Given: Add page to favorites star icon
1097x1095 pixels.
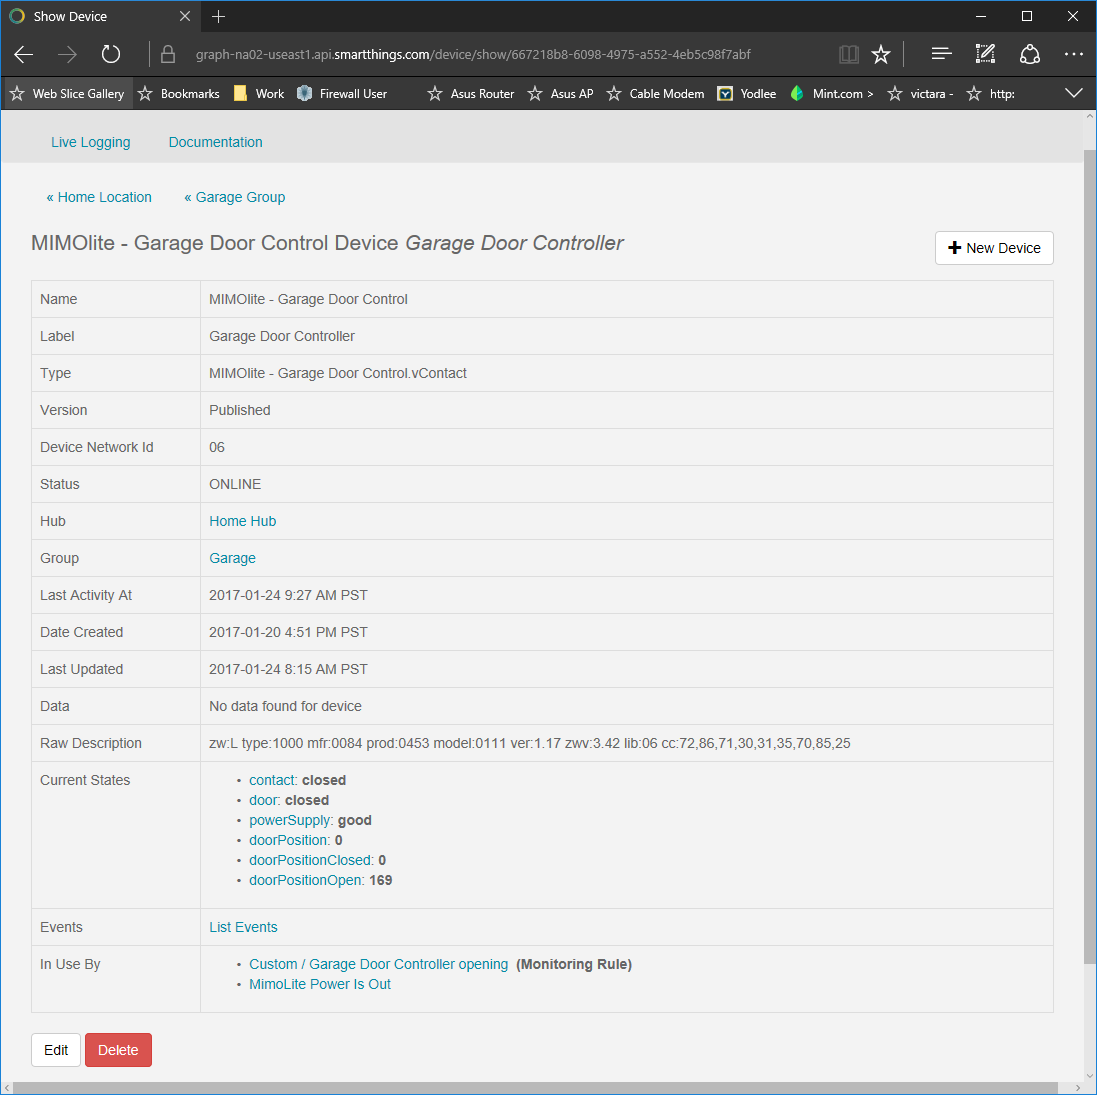Looking at the screenshot, I should [881, 55].
